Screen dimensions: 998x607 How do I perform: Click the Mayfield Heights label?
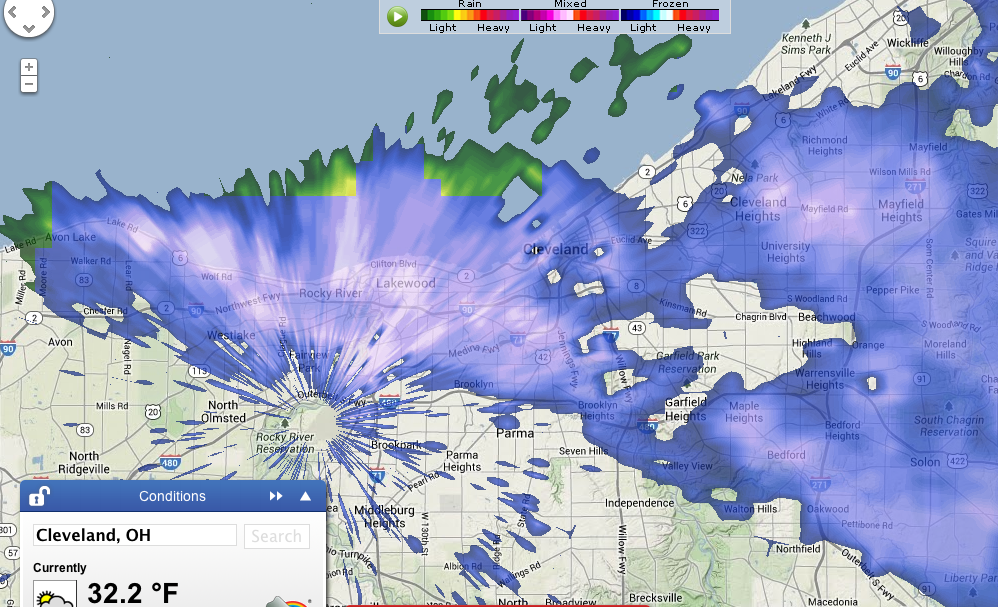[901, 211]
